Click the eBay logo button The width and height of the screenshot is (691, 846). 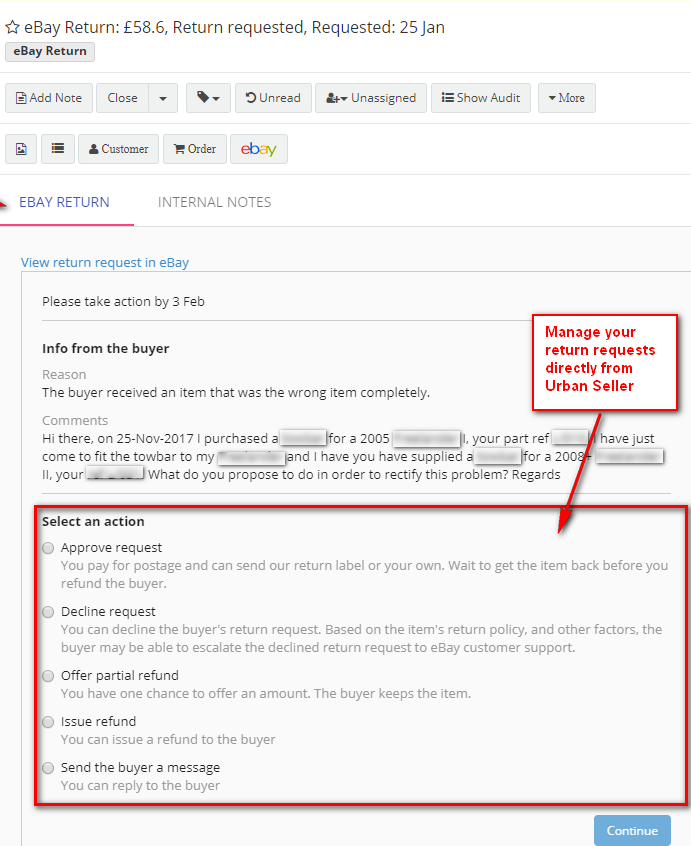pos(258,149)
